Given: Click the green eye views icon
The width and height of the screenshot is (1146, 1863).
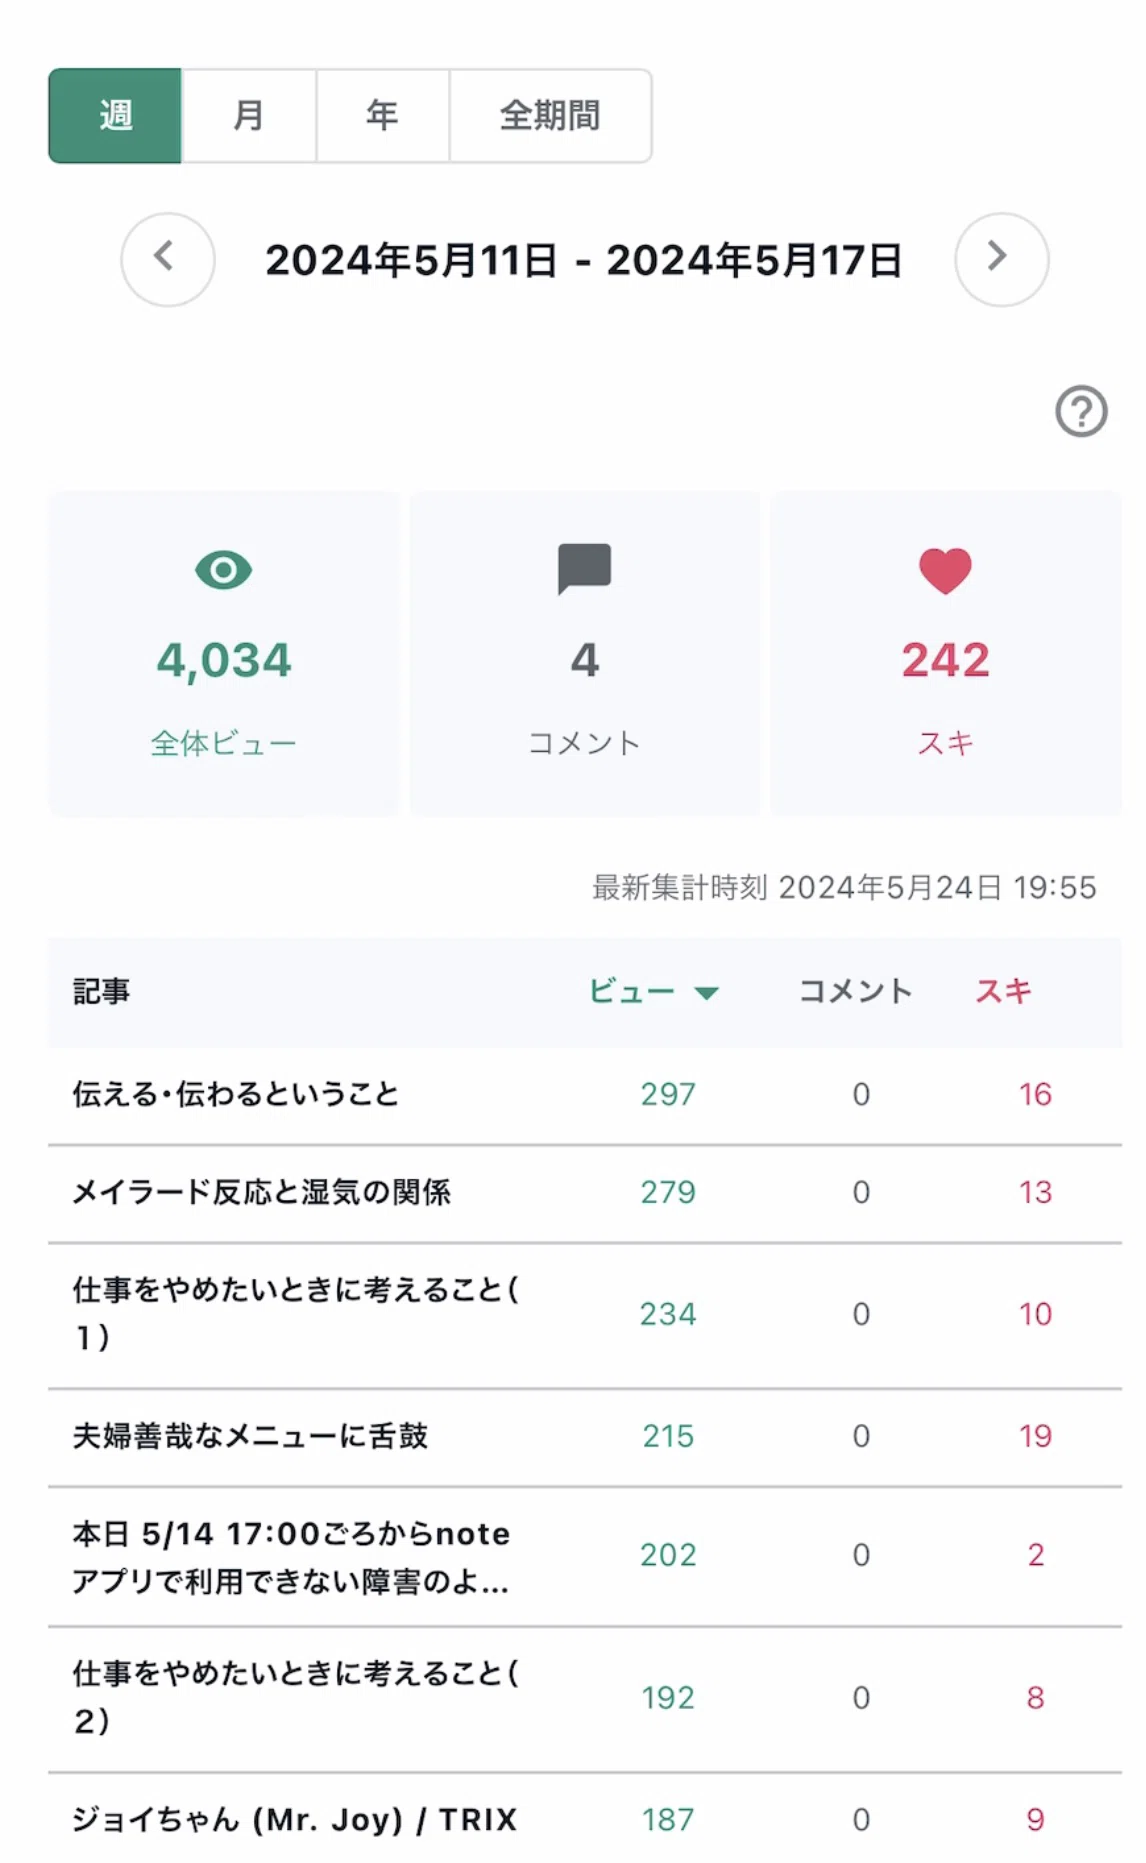Looking at the screenshot, I should point(223,570).
